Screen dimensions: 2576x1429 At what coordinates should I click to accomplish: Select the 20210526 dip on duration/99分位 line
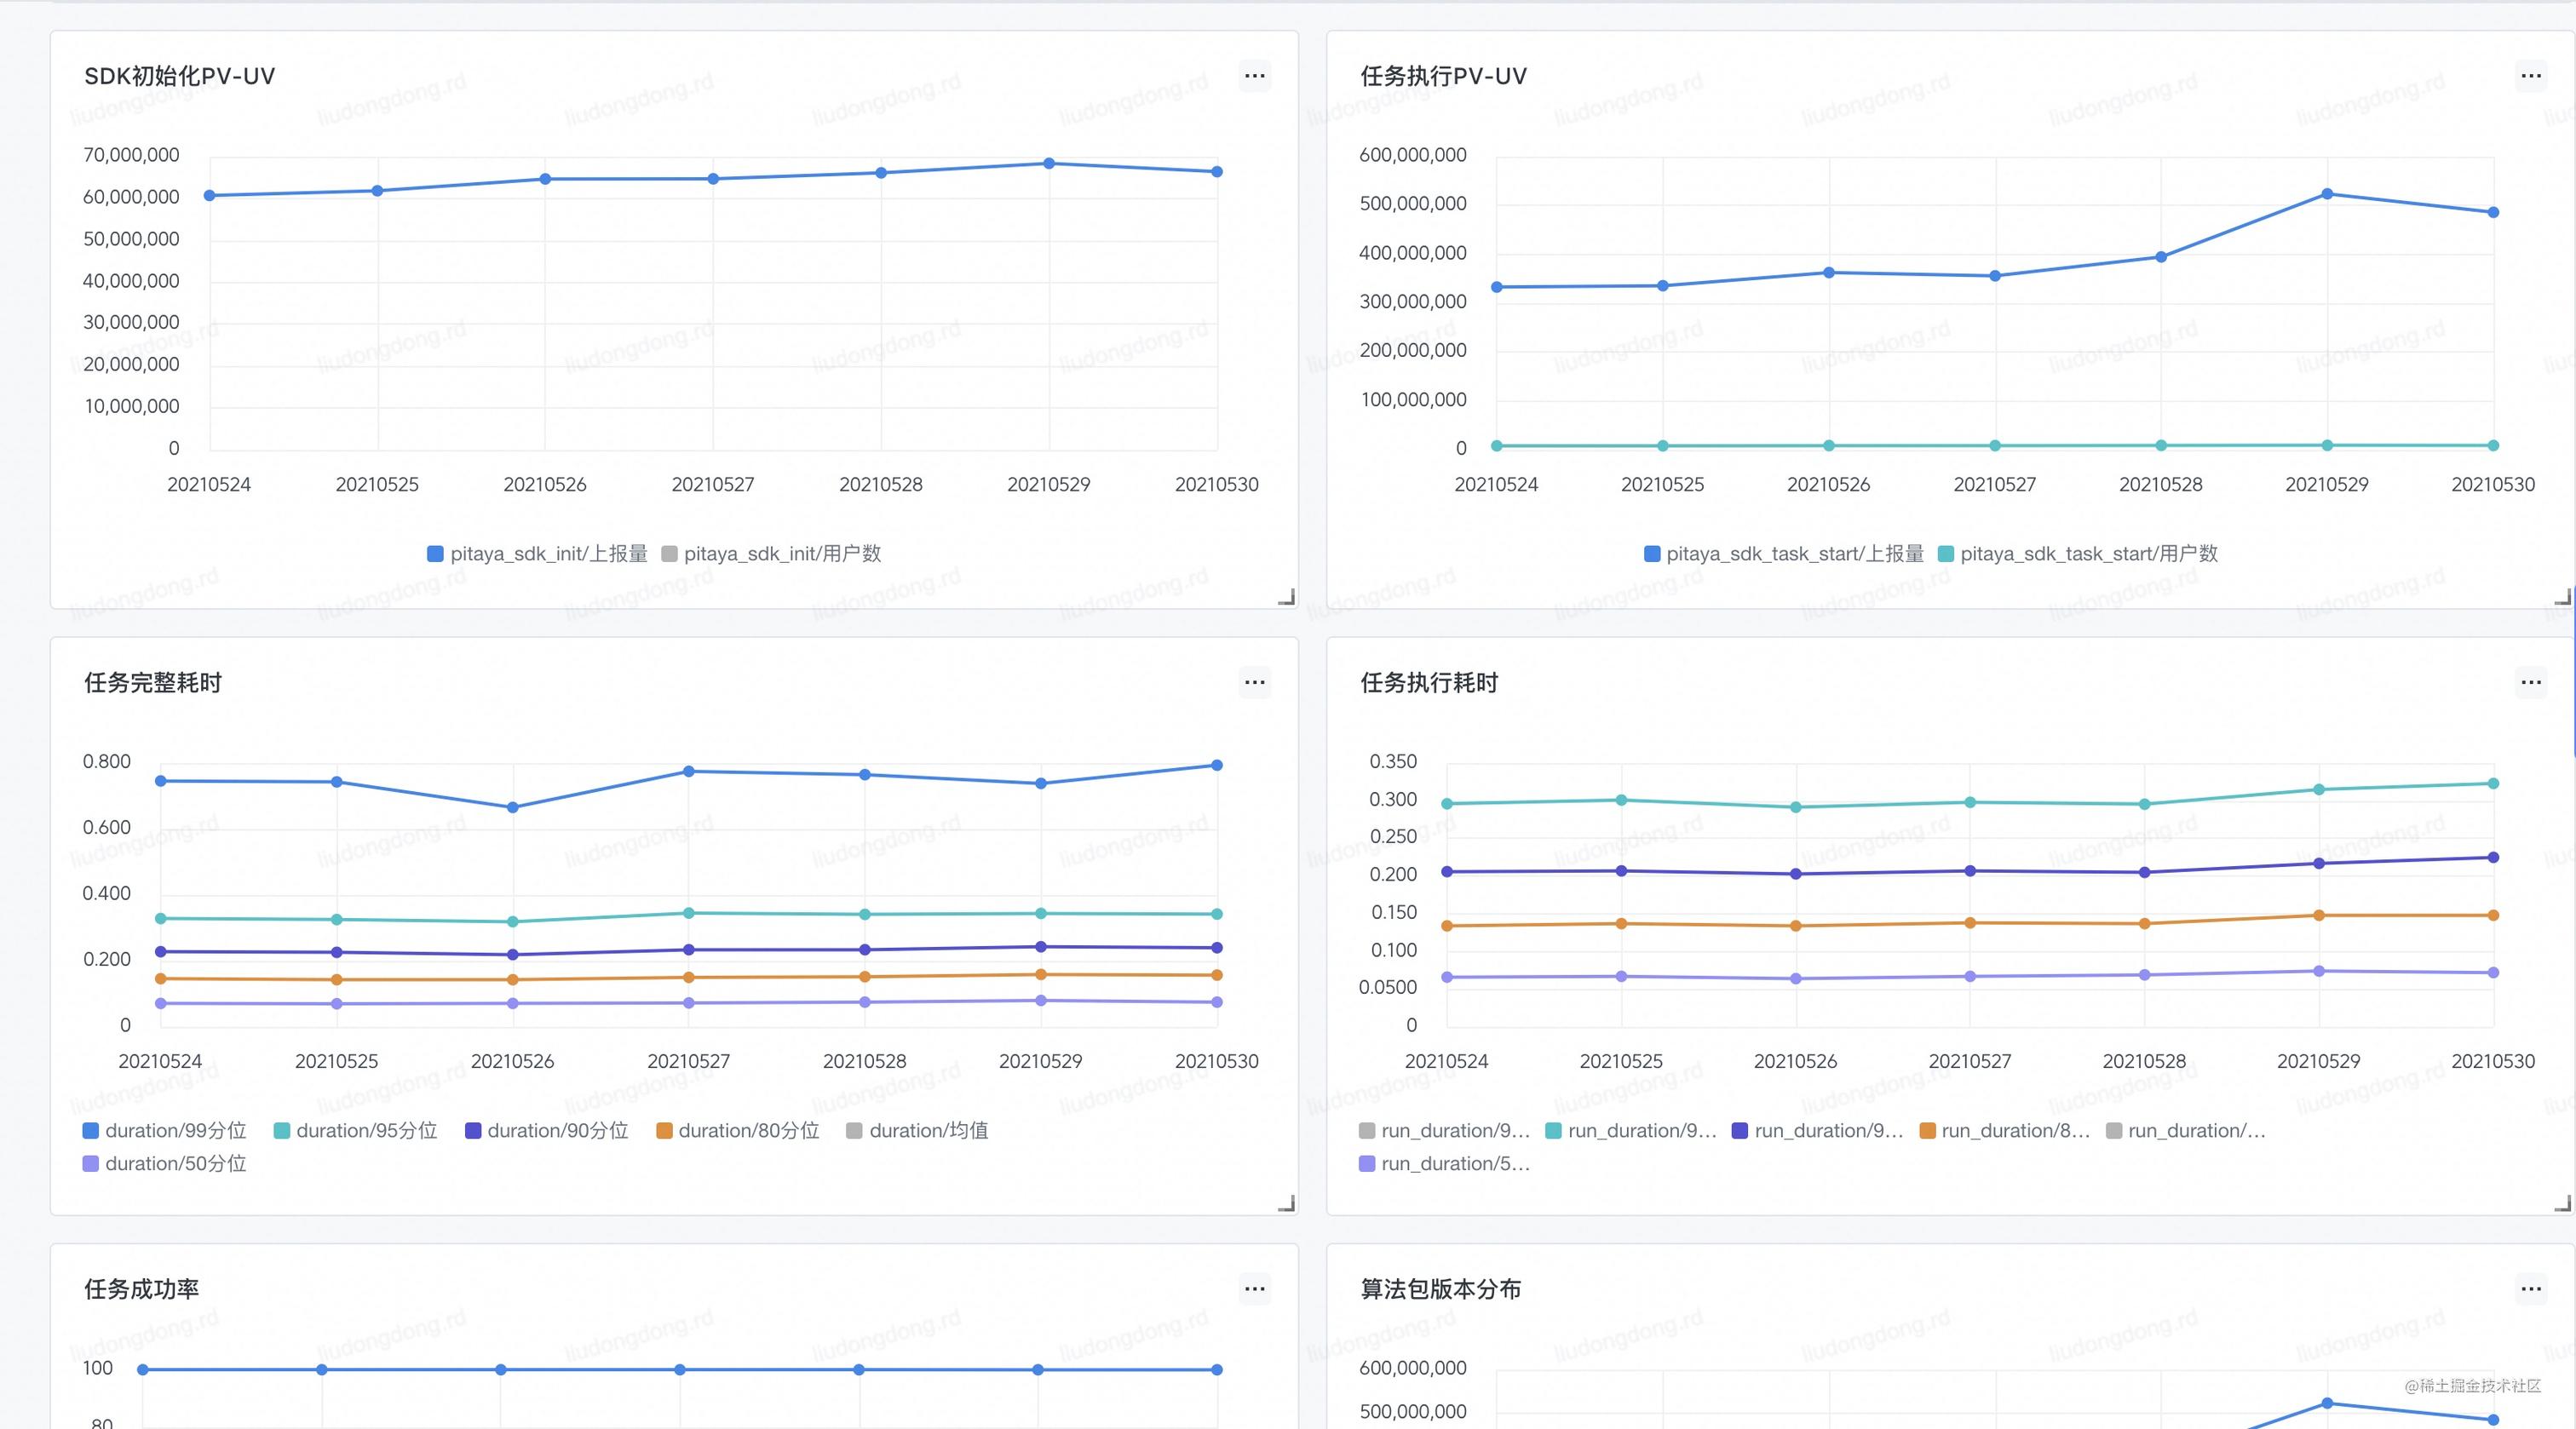pos(513,808)
